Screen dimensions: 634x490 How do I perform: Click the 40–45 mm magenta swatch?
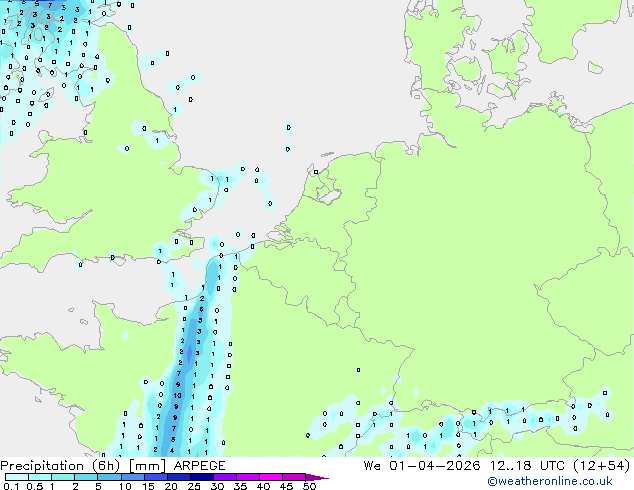(271, 477)
